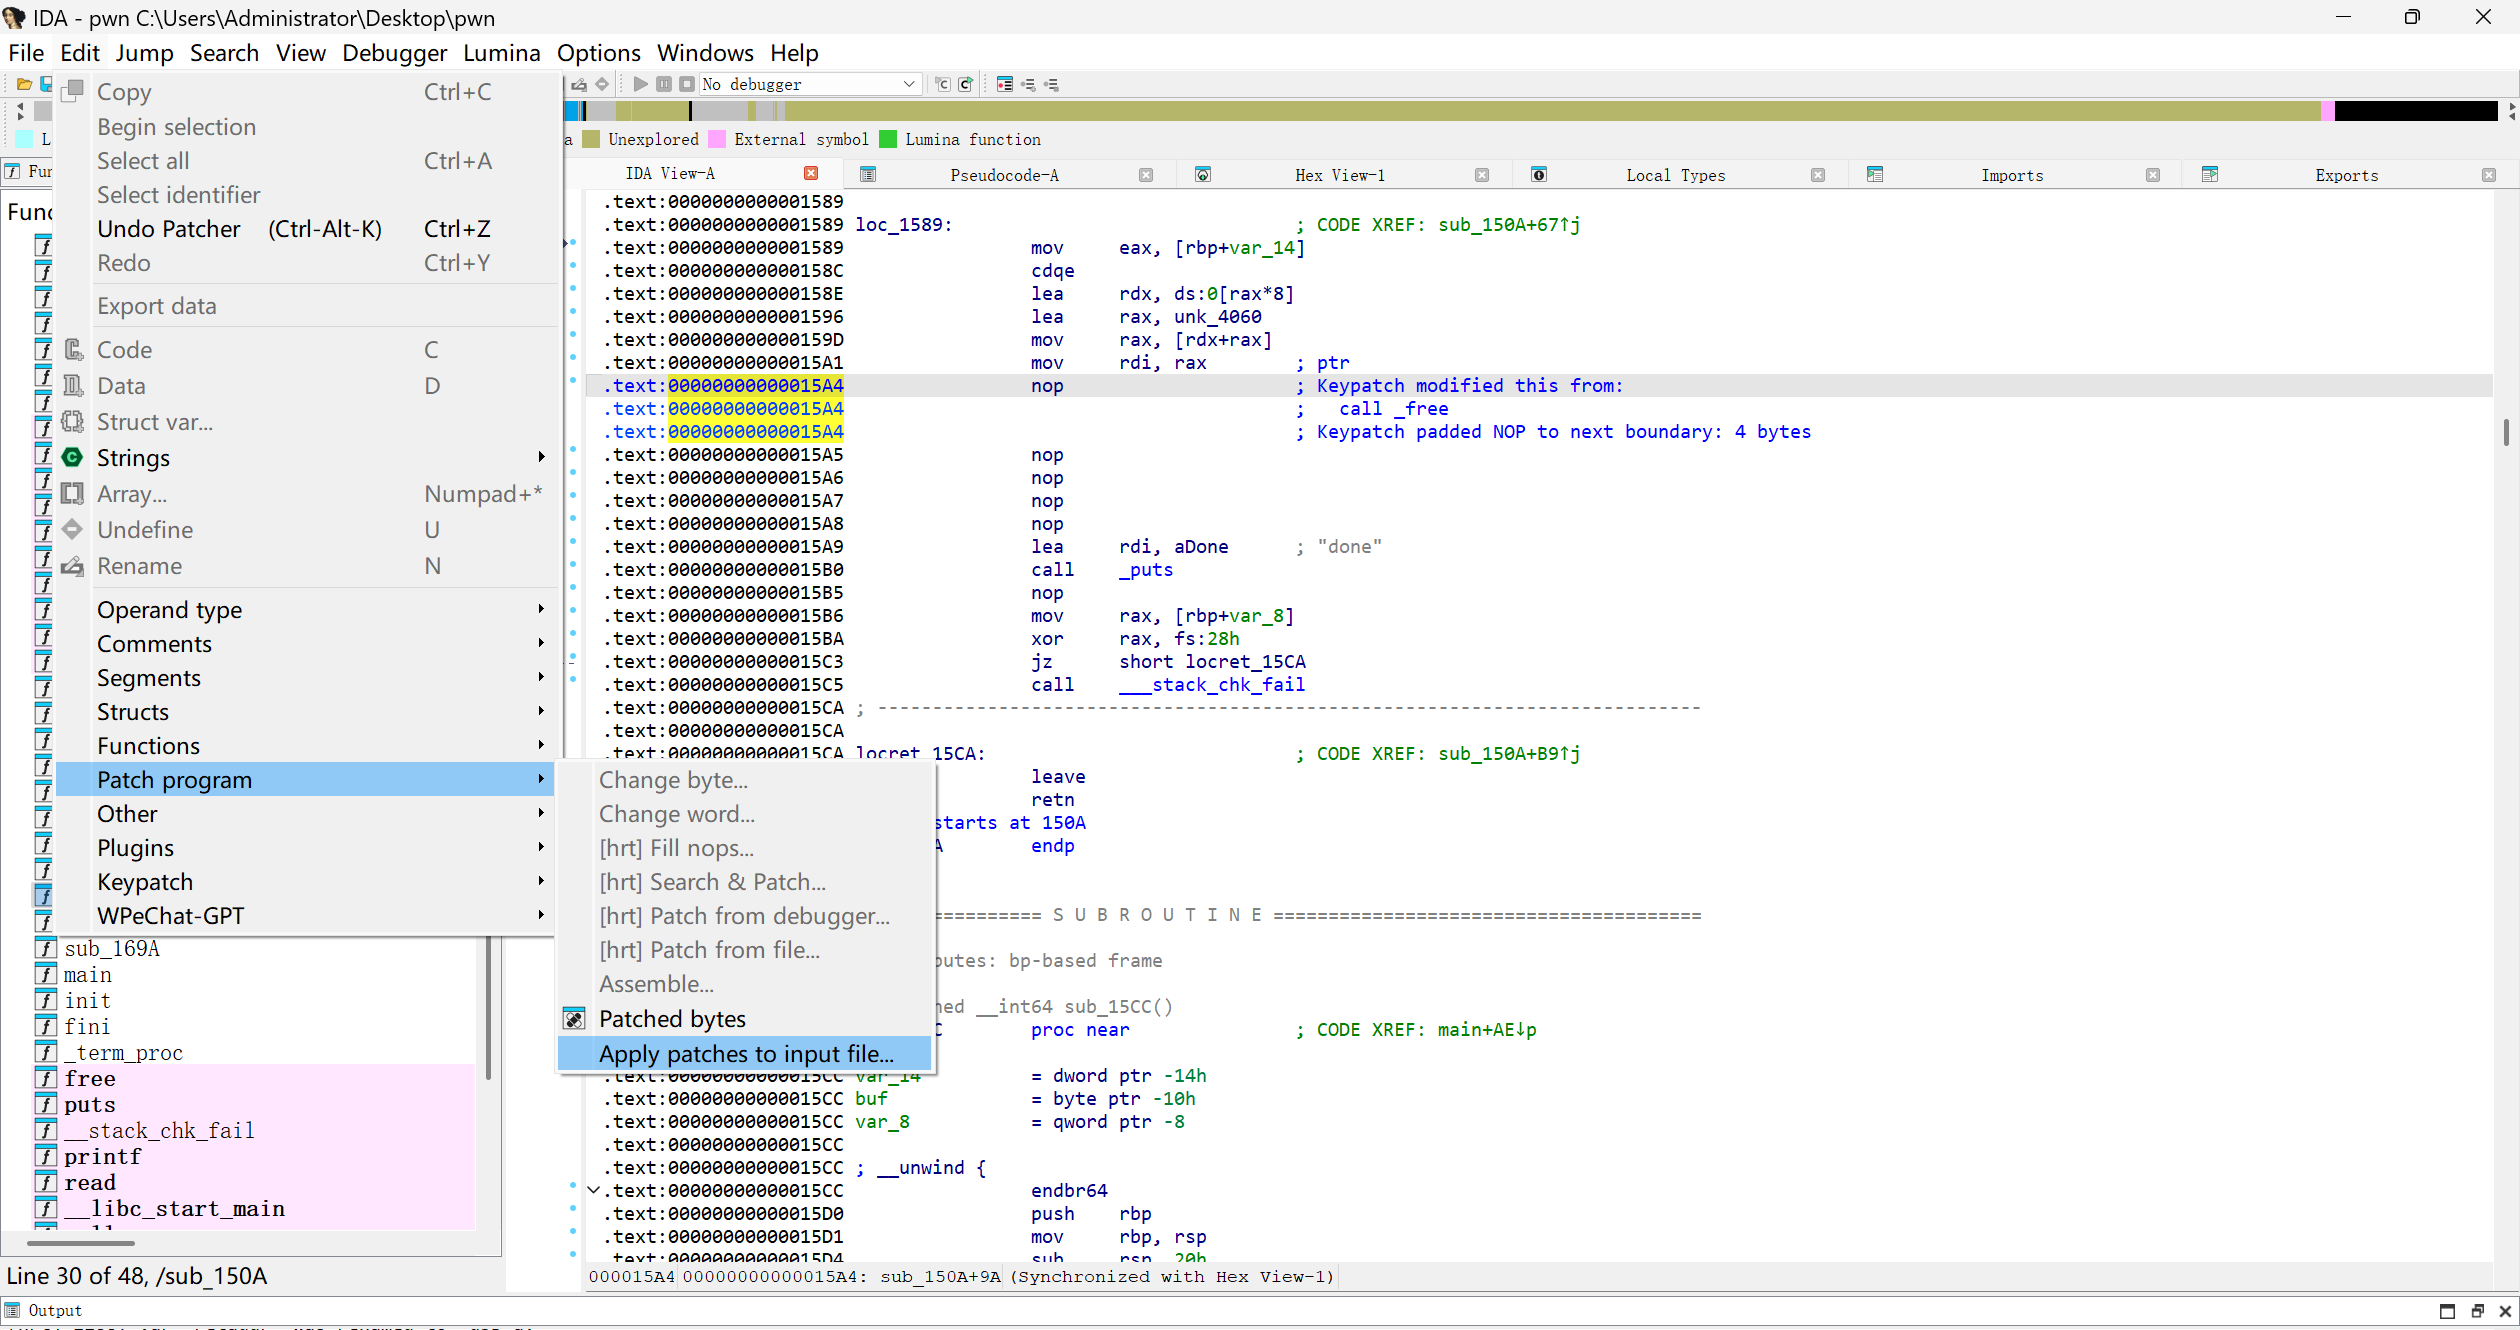Click the Start process play icon
2520x1330 pixels.
(641, 84)
